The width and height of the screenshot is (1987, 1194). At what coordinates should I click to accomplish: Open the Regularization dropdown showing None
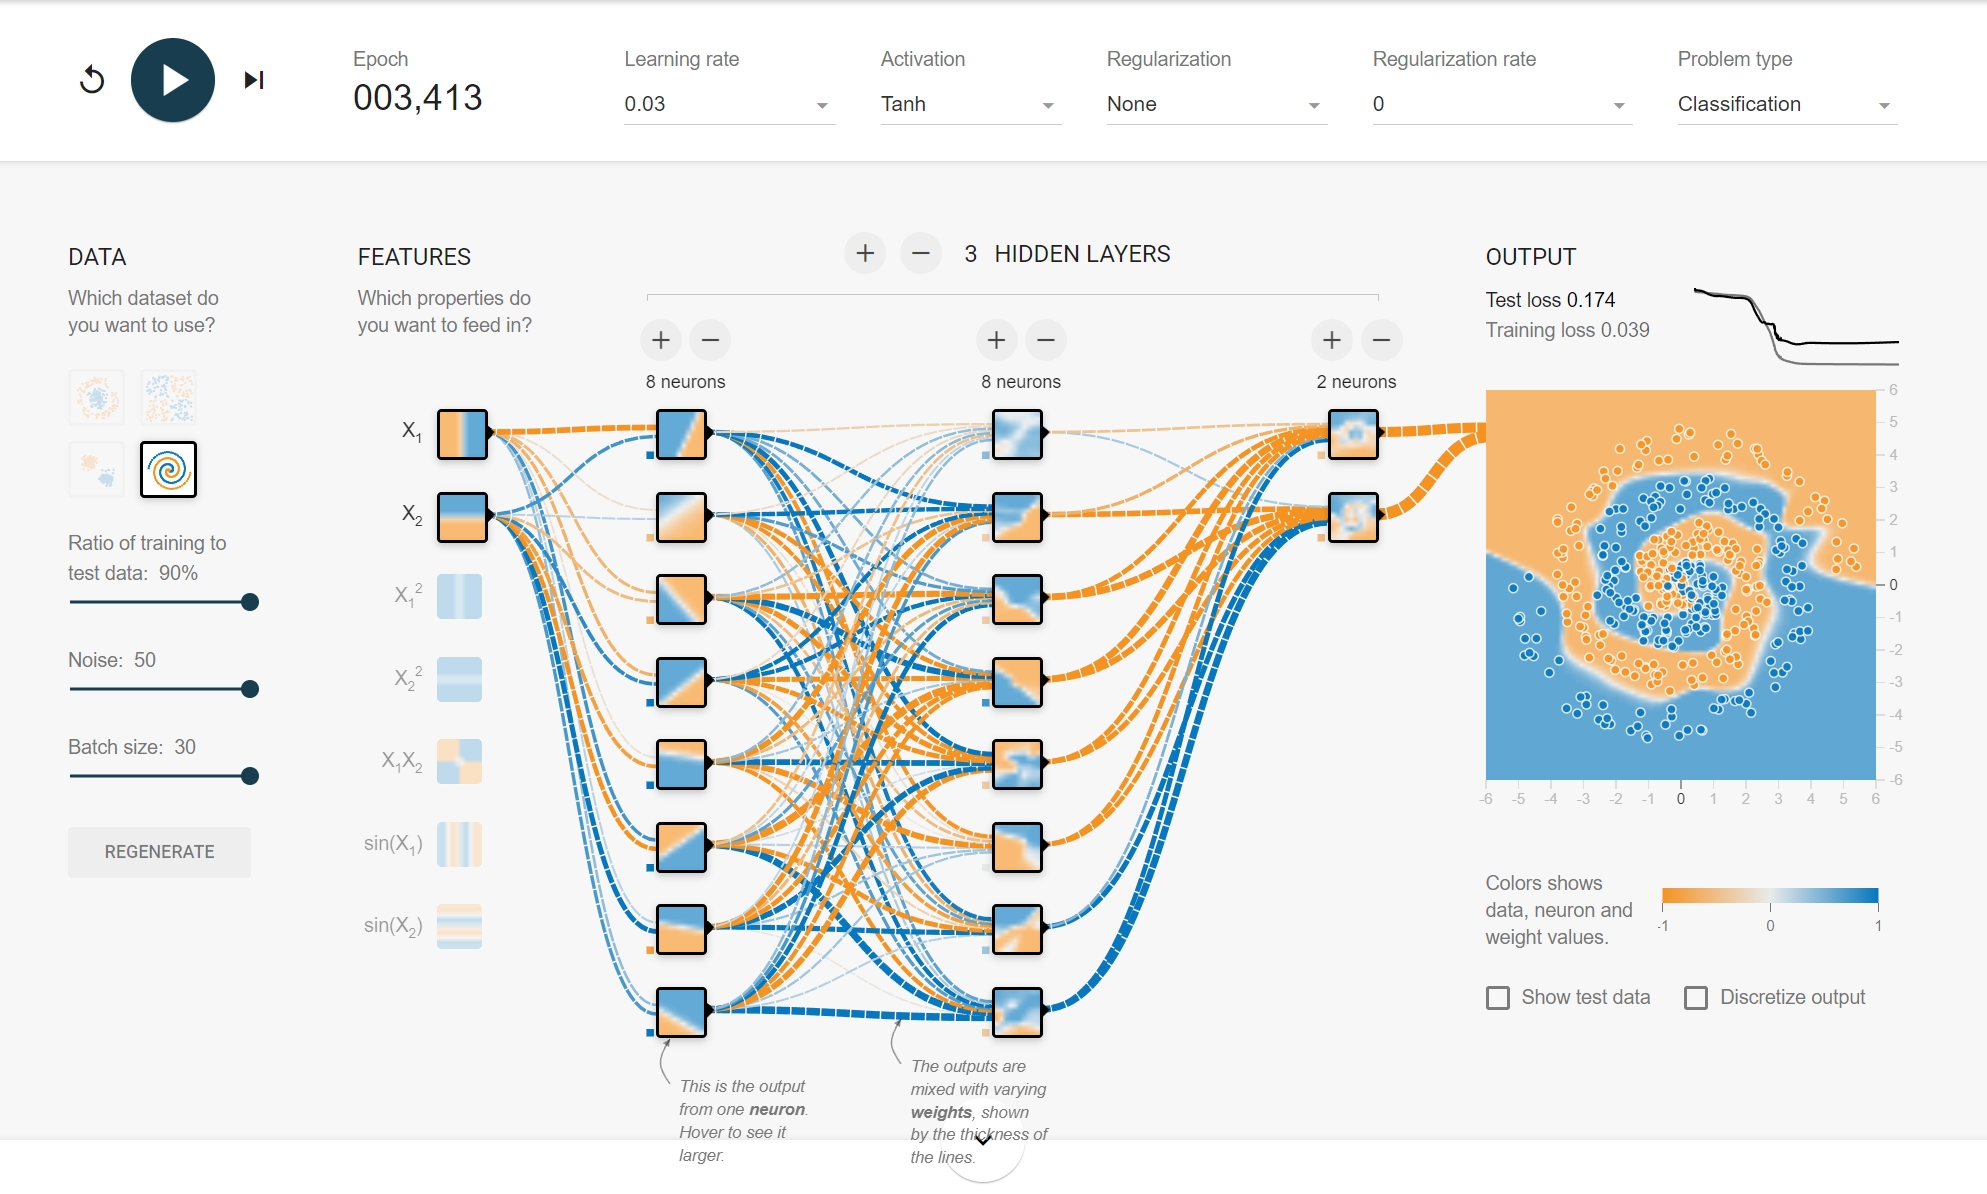pyautogui.click(x=1216, y=104)
